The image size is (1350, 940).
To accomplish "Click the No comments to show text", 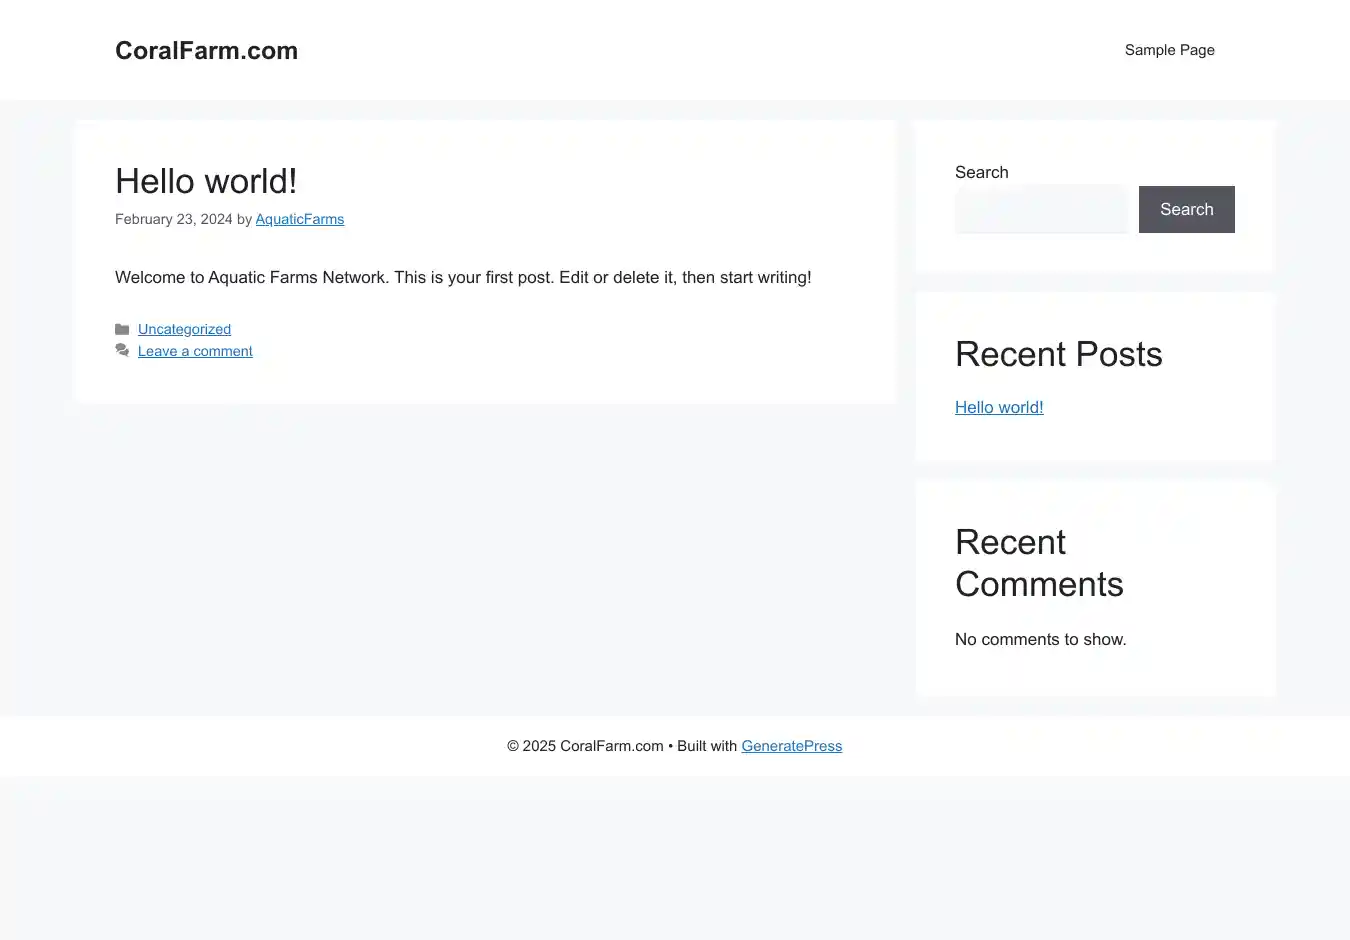I will pyautogui.click(x=1040, y=639).
